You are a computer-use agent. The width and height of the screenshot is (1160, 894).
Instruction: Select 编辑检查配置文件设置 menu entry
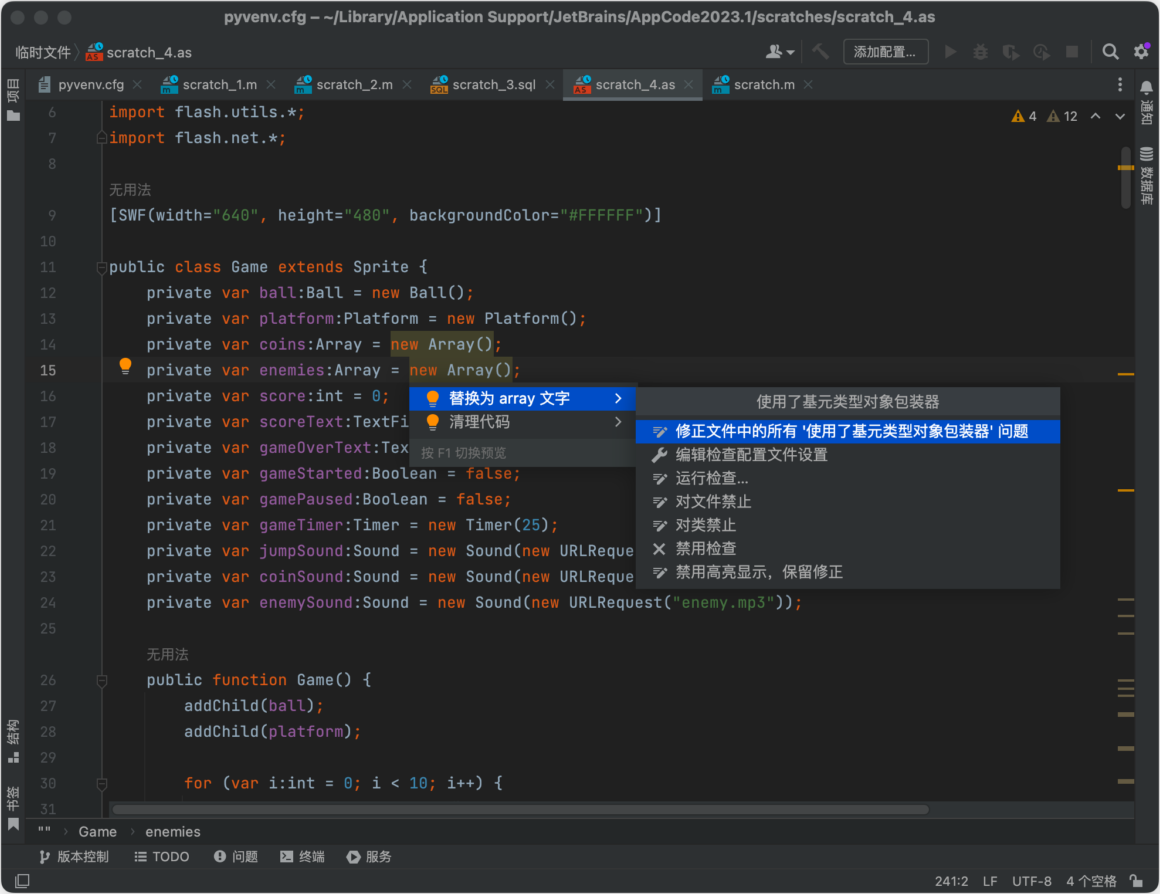click(848, 455)
